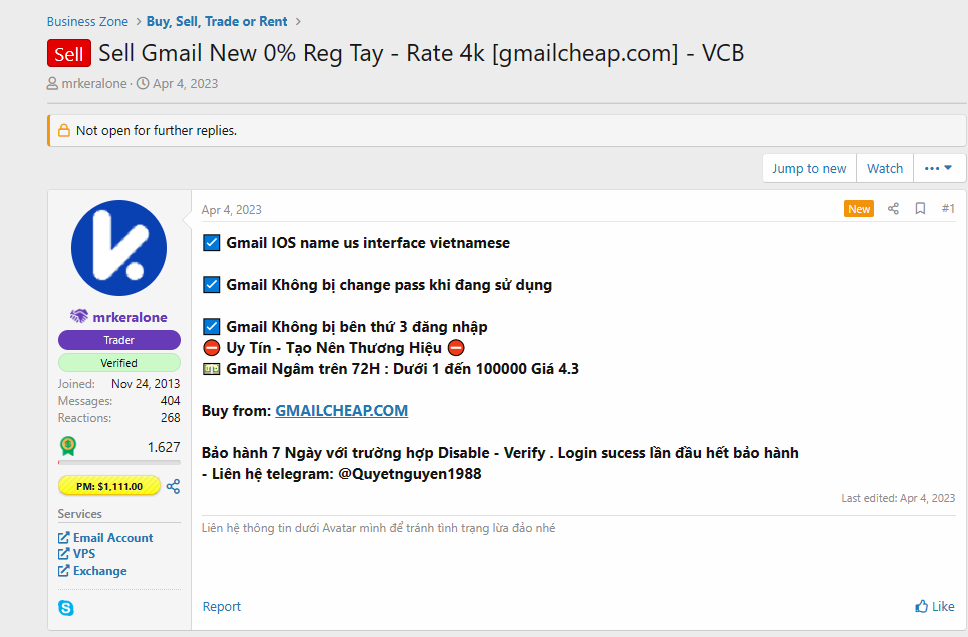Click the reputation score 1.627
Image resolution: width=968 pixels, height=637 pixels.
164,447
